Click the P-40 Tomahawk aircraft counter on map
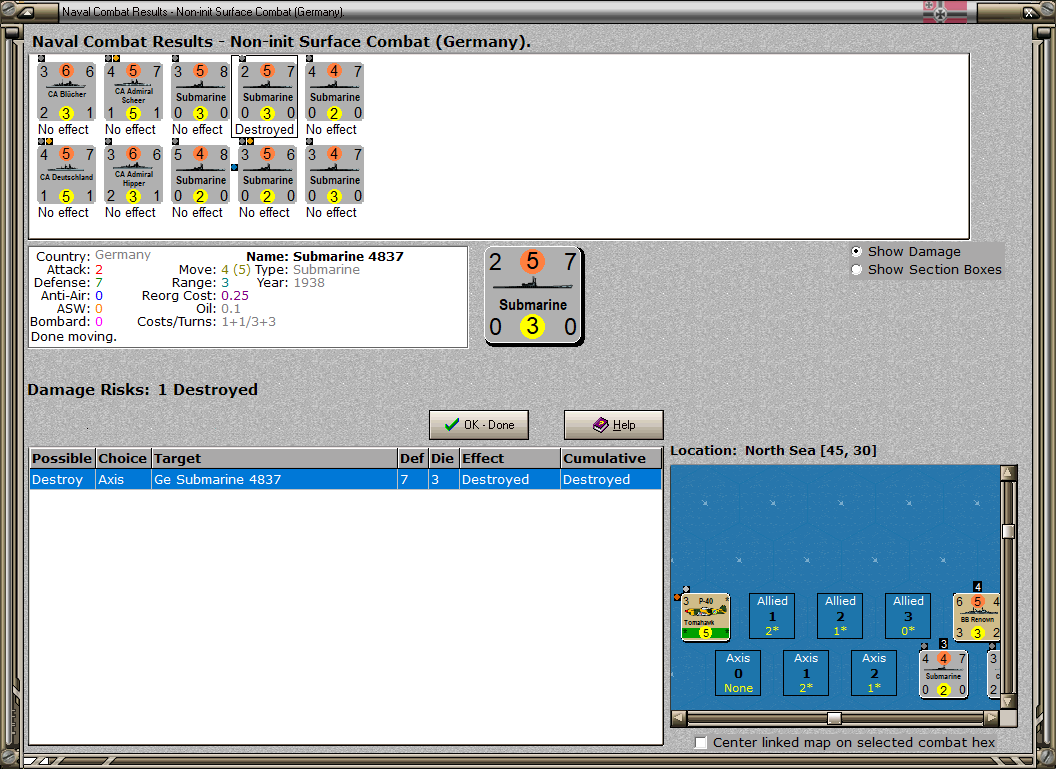Viewport: 1056px width, 769px height. pos(705,616)
